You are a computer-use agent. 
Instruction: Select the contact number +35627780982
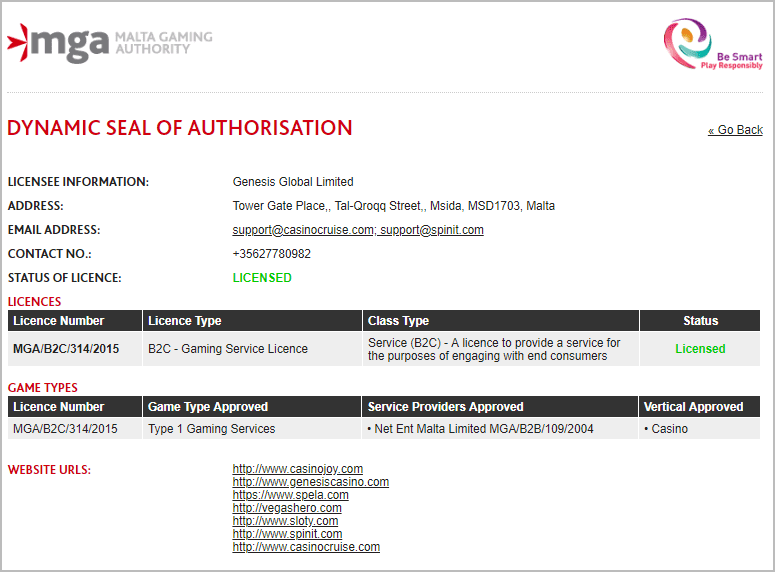pyautogui.click(x=272, y=254)
